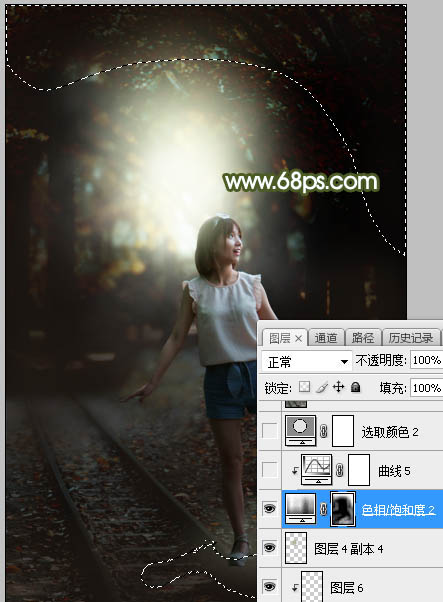Close the 图层 tab with its X
This screenshot has height=602, width=443.
click(x=298, y=339)
